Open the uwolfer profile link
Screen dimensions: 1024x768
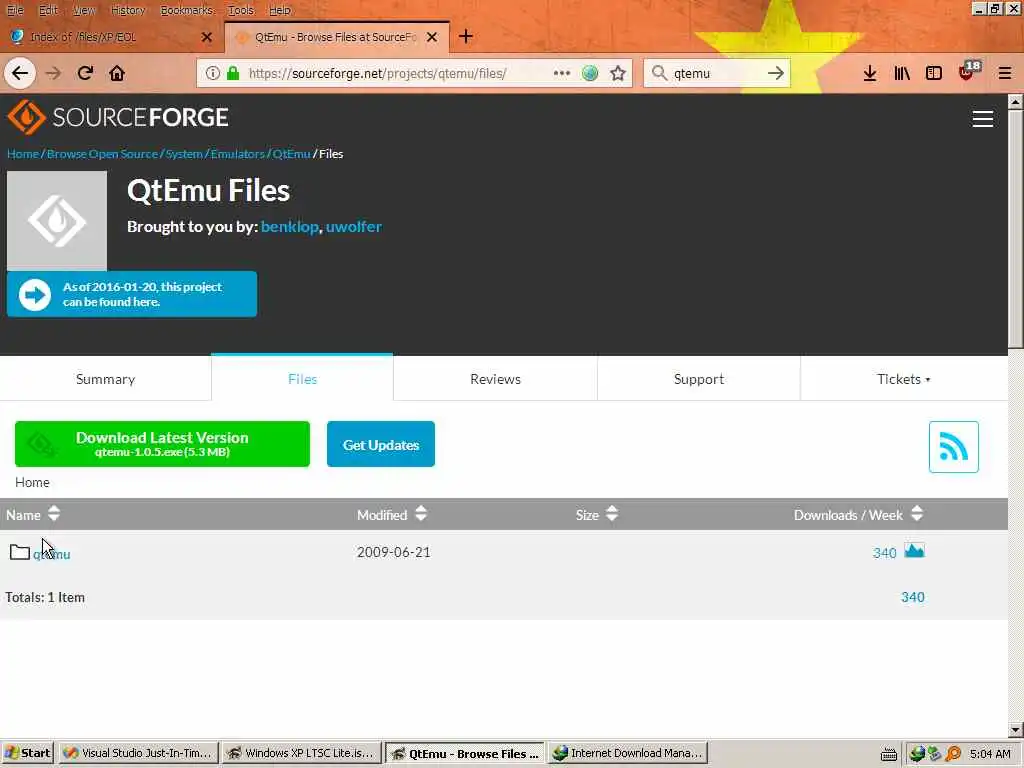[x=353, y=227]
